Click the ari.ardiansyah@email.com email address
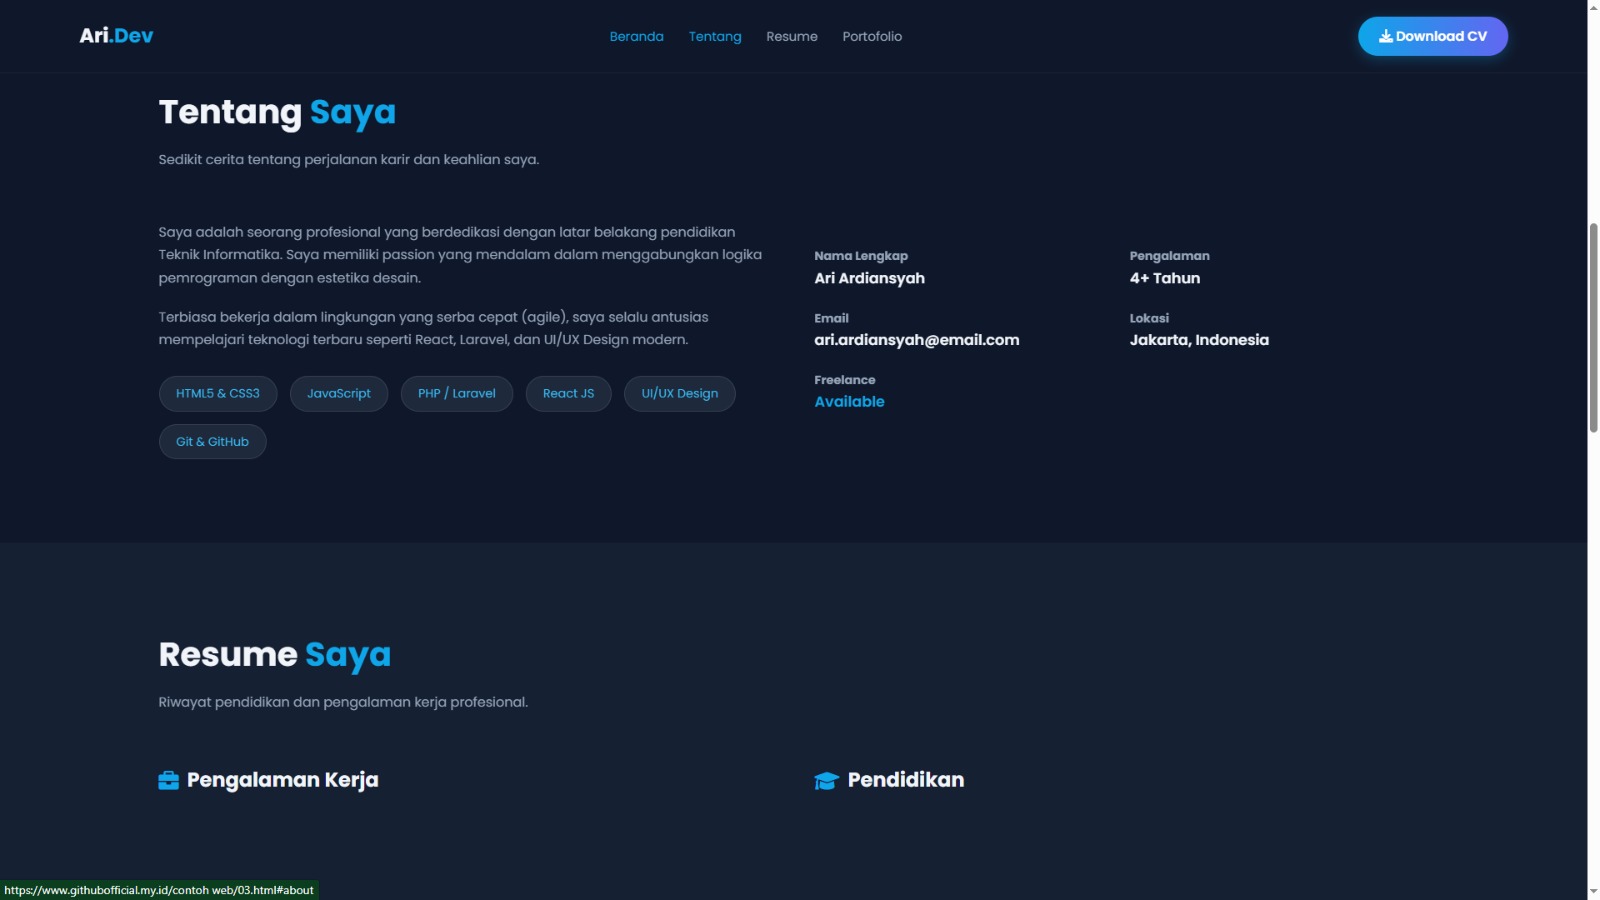Screen dimensions: 1600x900 916,340
